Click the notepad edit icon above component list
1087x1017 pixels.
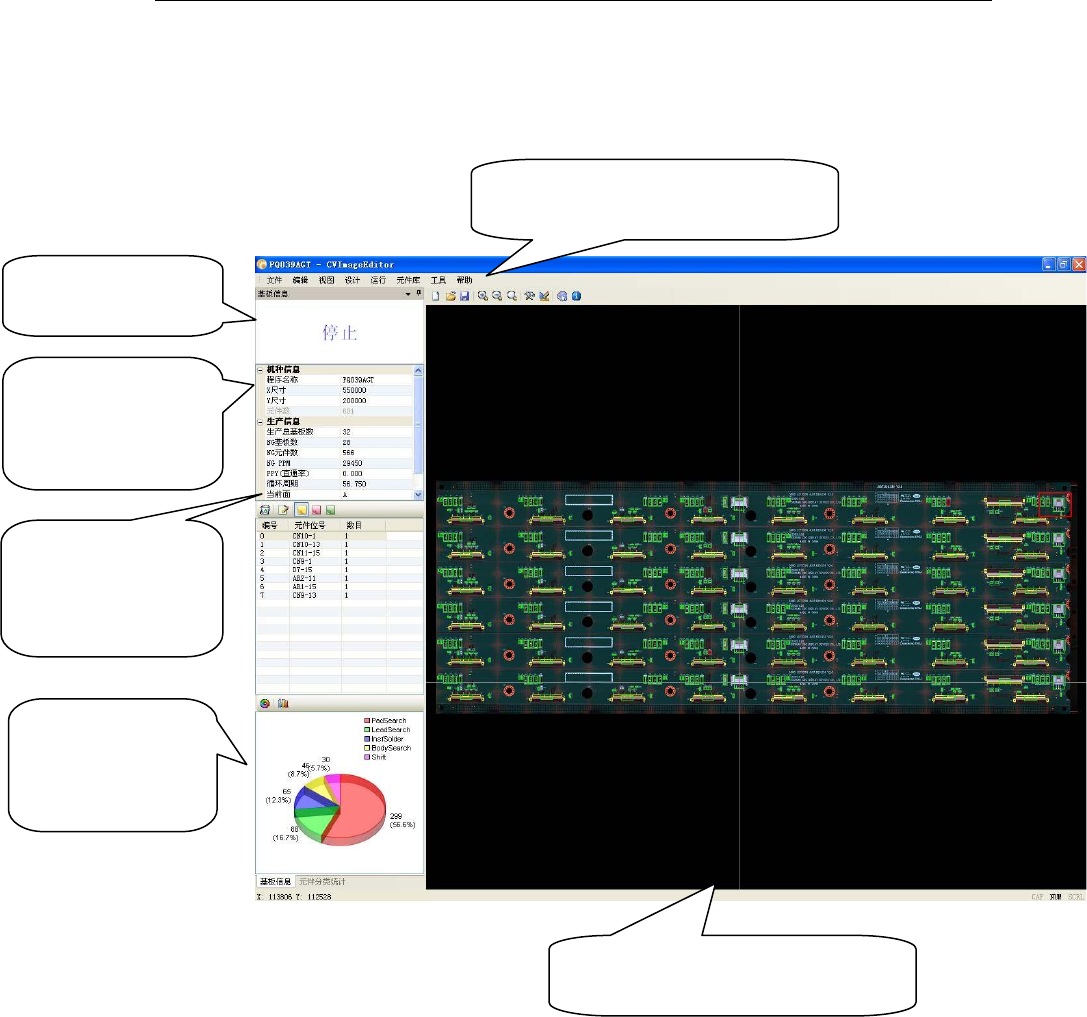[x=284, y=510]
